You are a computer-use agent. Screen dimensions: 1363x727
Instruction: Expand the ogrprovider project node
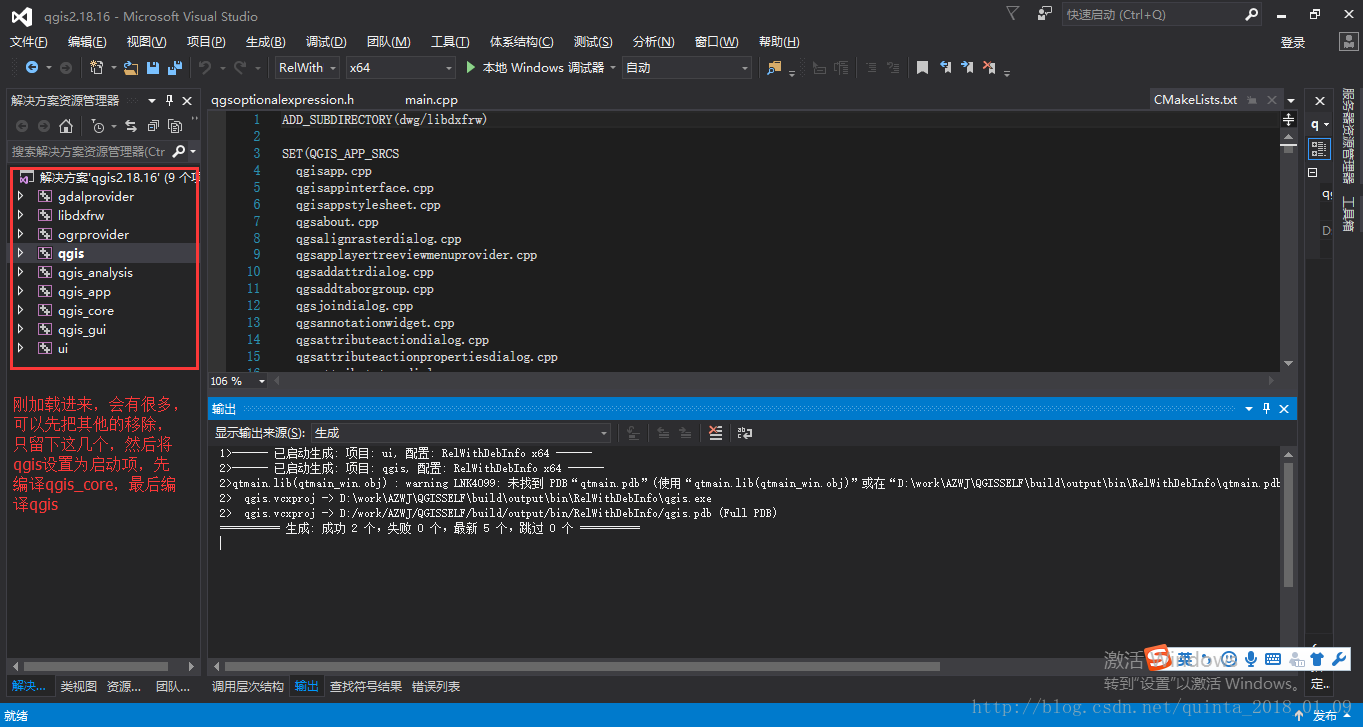coord(20,235)
